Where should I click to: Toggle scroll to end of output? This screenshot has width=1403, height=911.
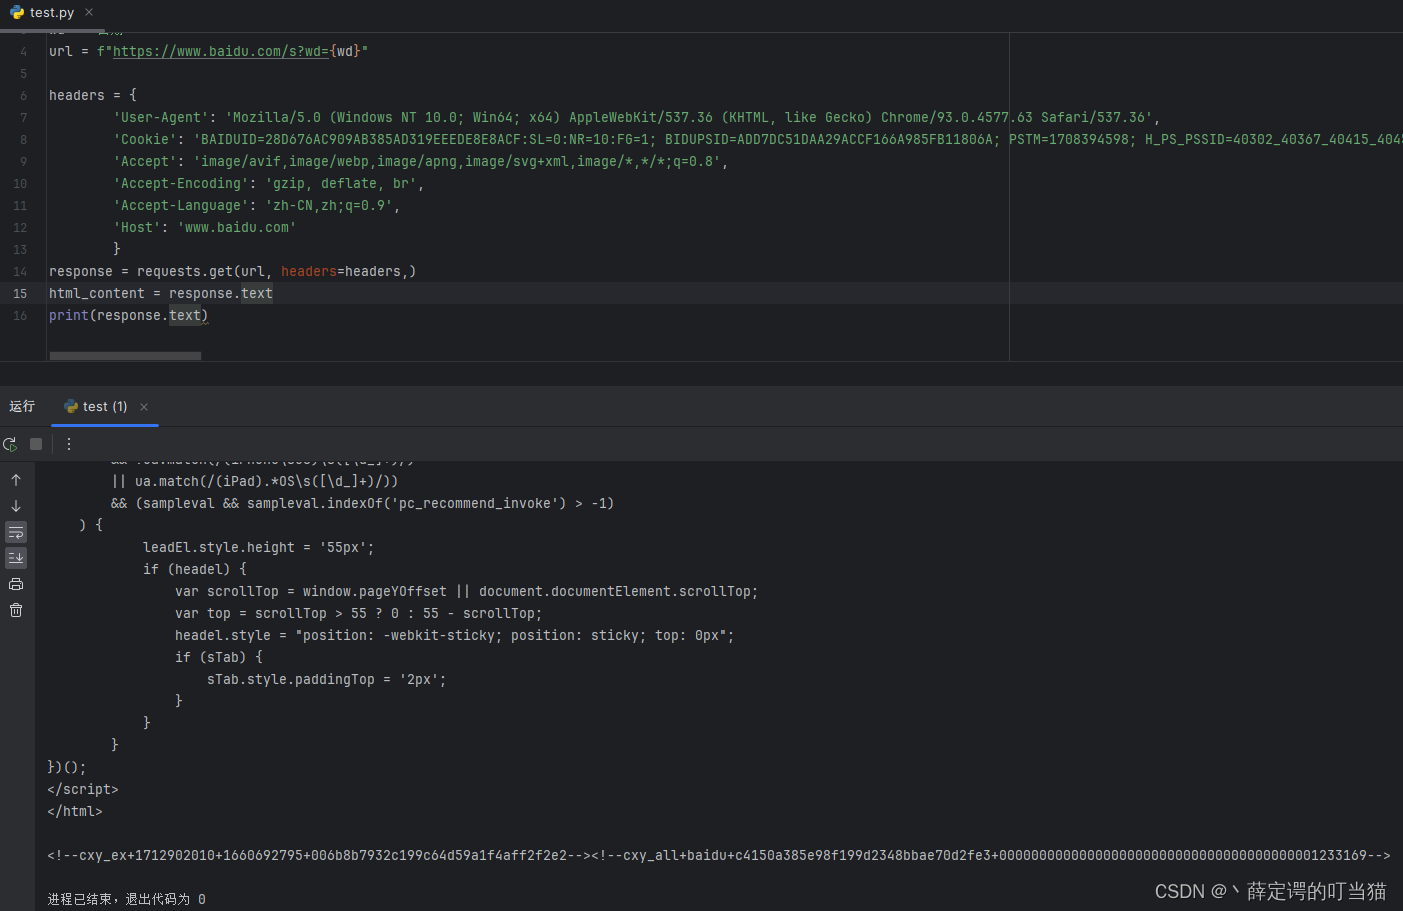(x=16, y=558)
